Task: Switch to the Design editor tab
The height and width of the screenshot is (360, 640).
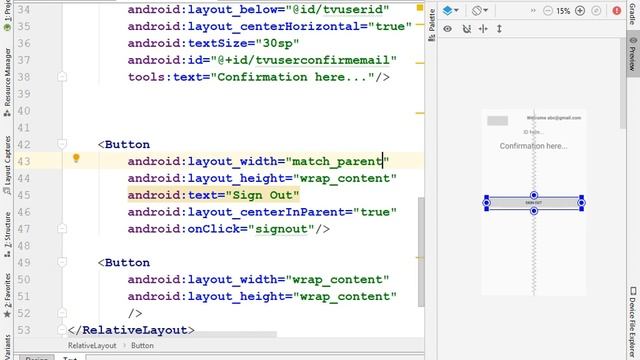Action: pos(36,358)
